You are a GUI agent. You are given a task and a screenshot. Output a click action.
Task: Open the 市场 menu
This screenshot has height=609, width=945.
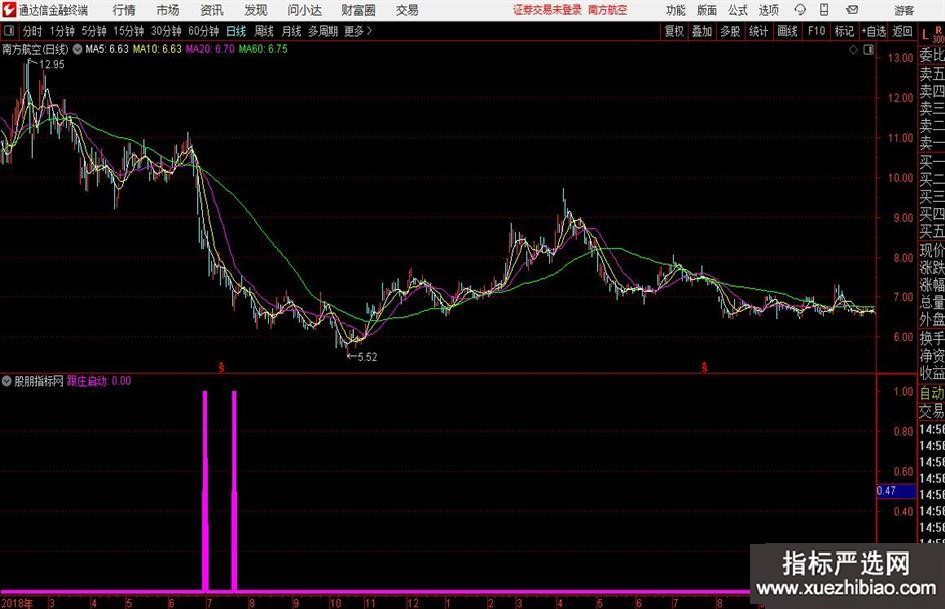pyautogui.click(x=168, y=10)
